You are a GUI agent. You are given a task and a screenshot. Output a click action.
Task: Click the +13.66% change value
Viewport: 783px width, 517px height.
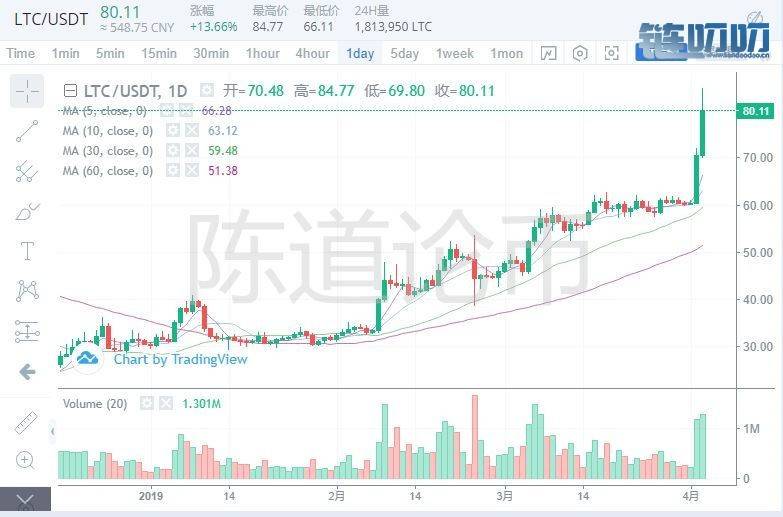213,27
